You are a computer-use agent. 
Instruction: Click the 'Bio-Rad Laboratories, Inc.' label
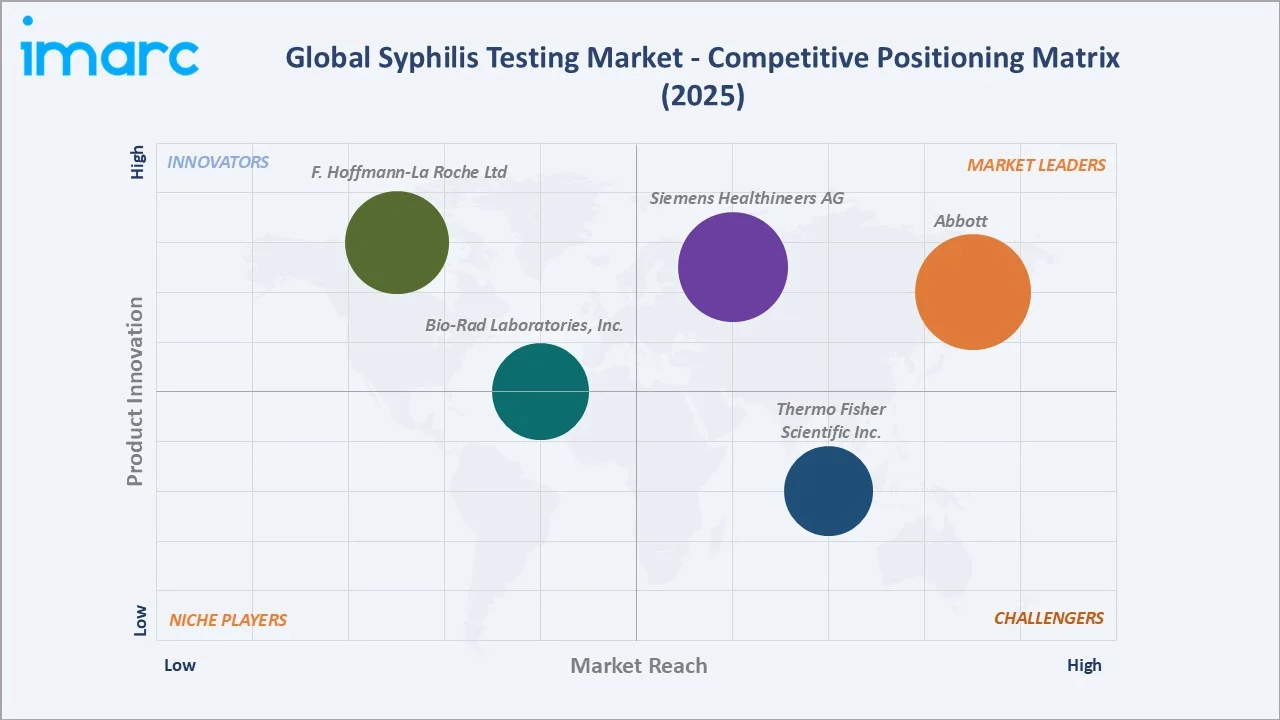[524, 325]
